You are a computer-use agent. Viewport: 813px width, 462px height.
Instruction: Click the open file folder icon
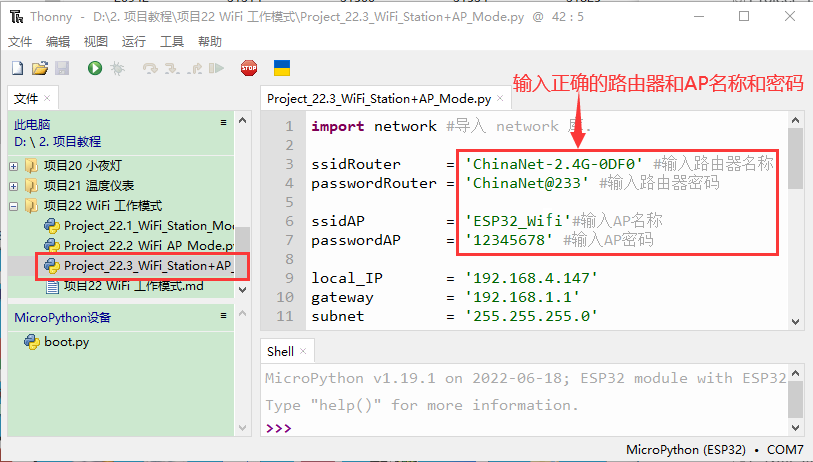tap(40, 68)
